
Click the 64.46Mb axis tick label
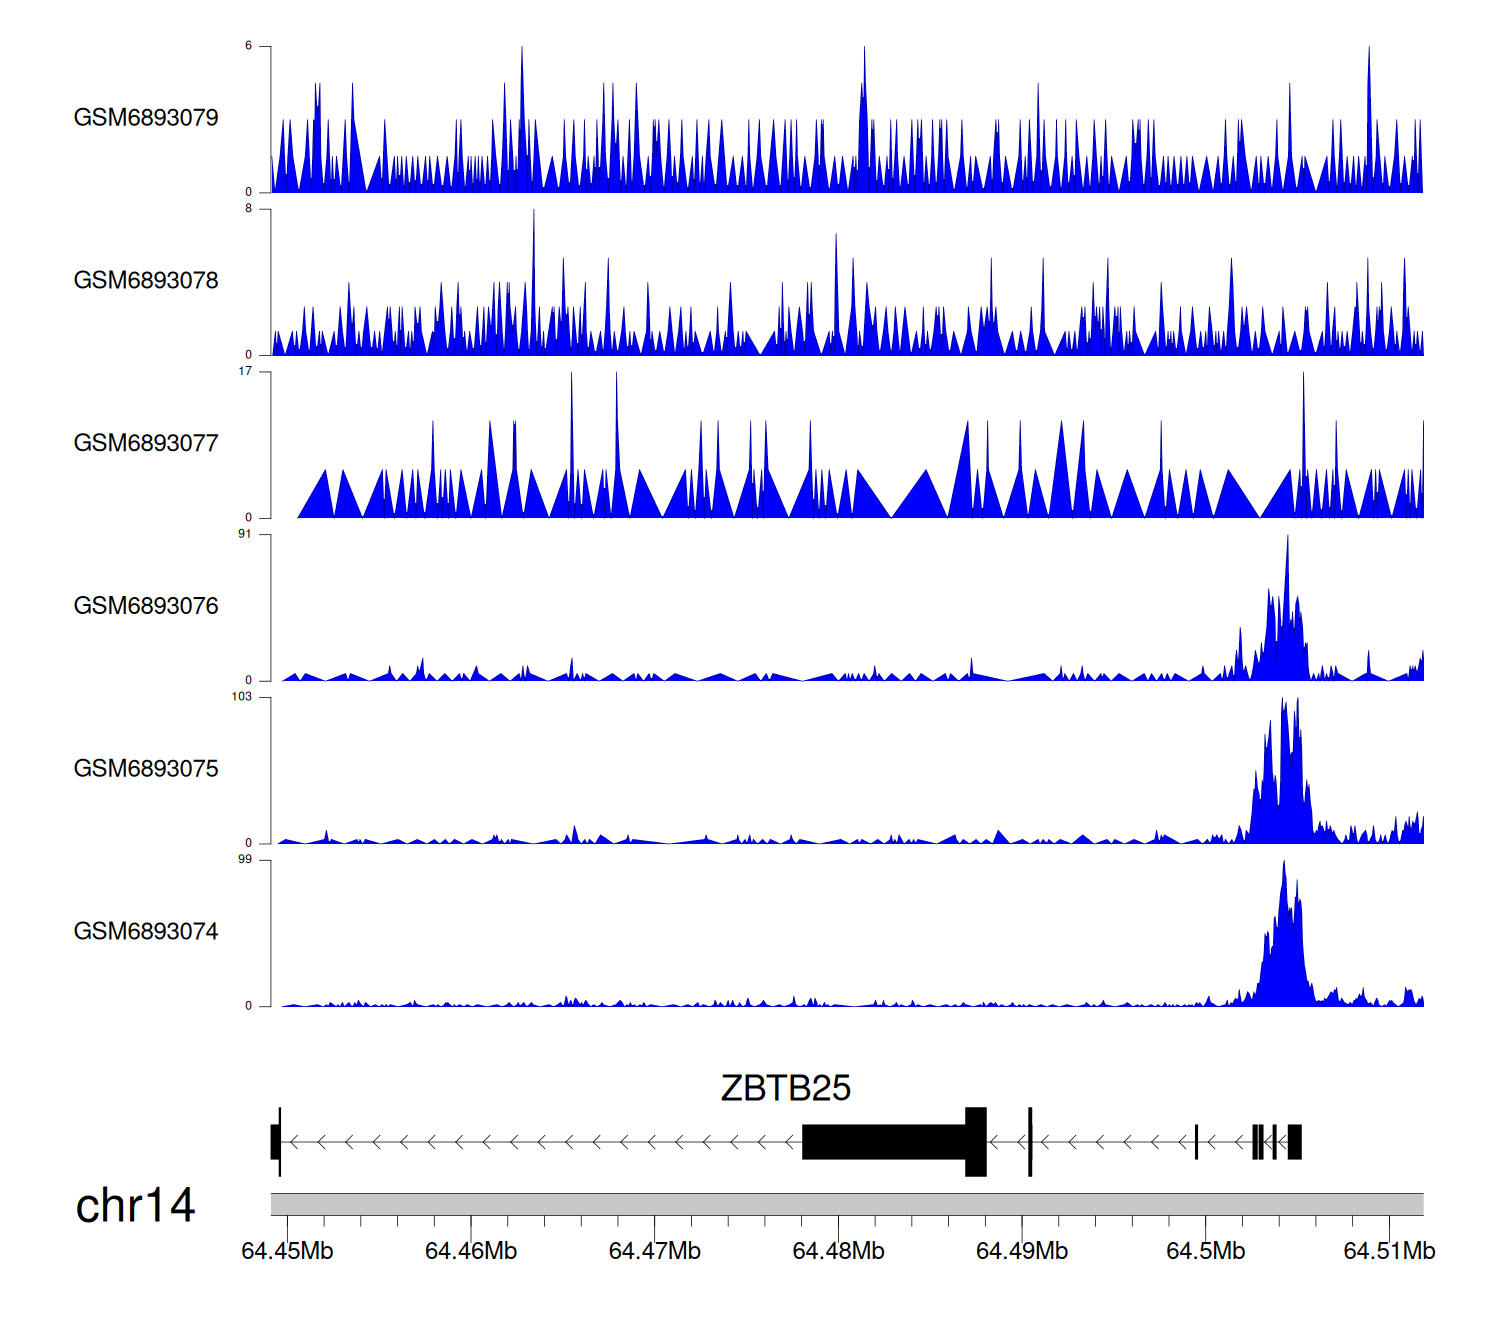pos(471,1251)
